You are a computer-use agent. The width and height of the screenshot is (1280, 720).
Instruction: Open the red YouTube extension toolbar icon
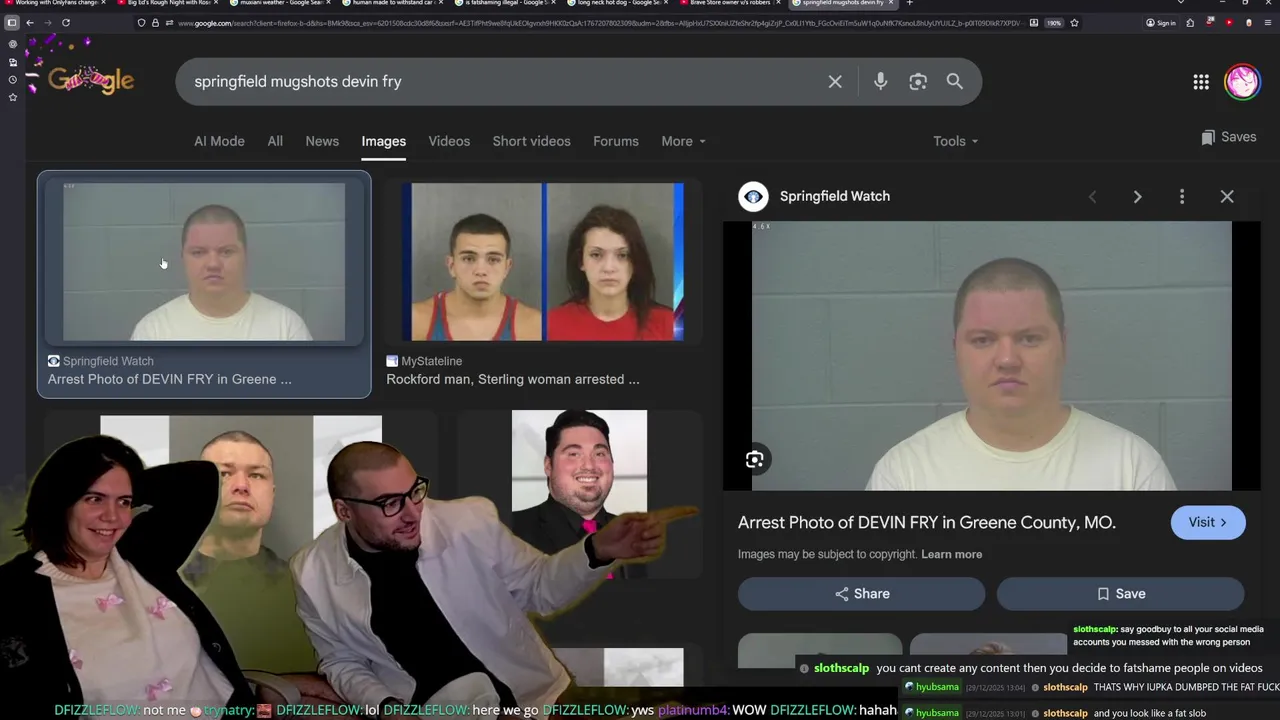click(x=1229, y=23)
